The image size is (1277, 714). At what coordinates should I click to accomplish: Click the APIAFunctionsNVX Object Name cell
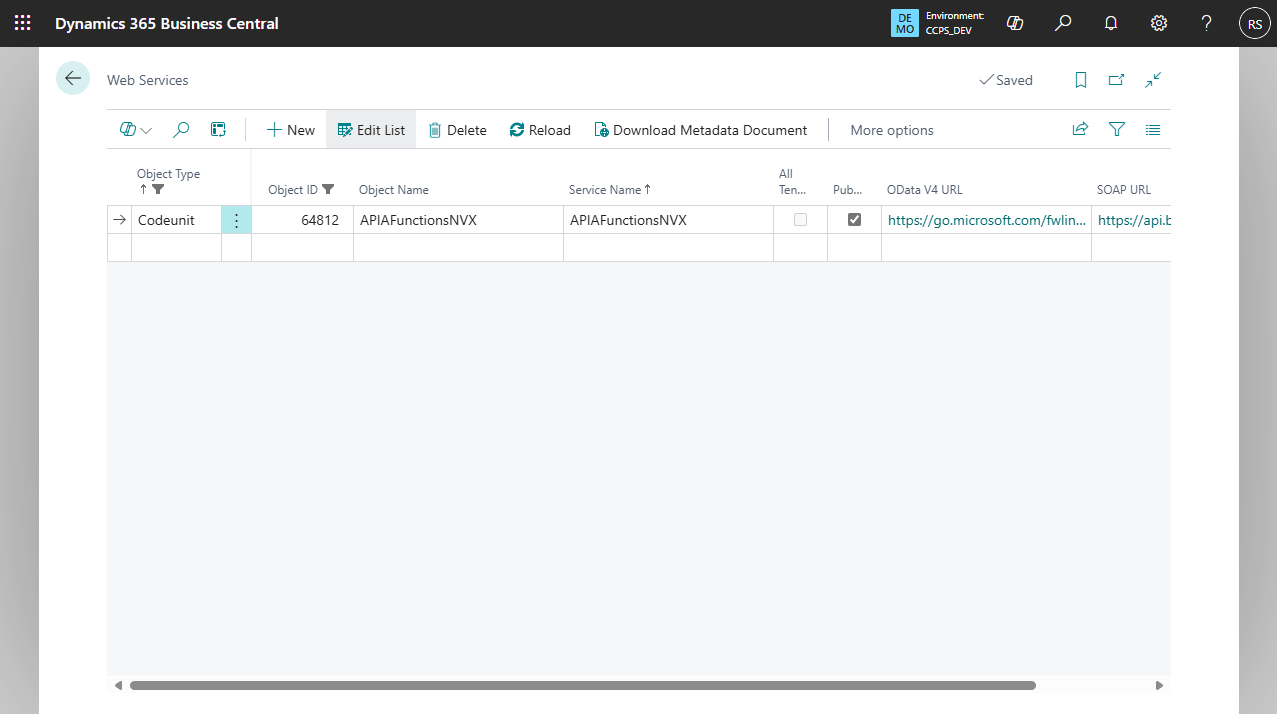click(458, 220)
